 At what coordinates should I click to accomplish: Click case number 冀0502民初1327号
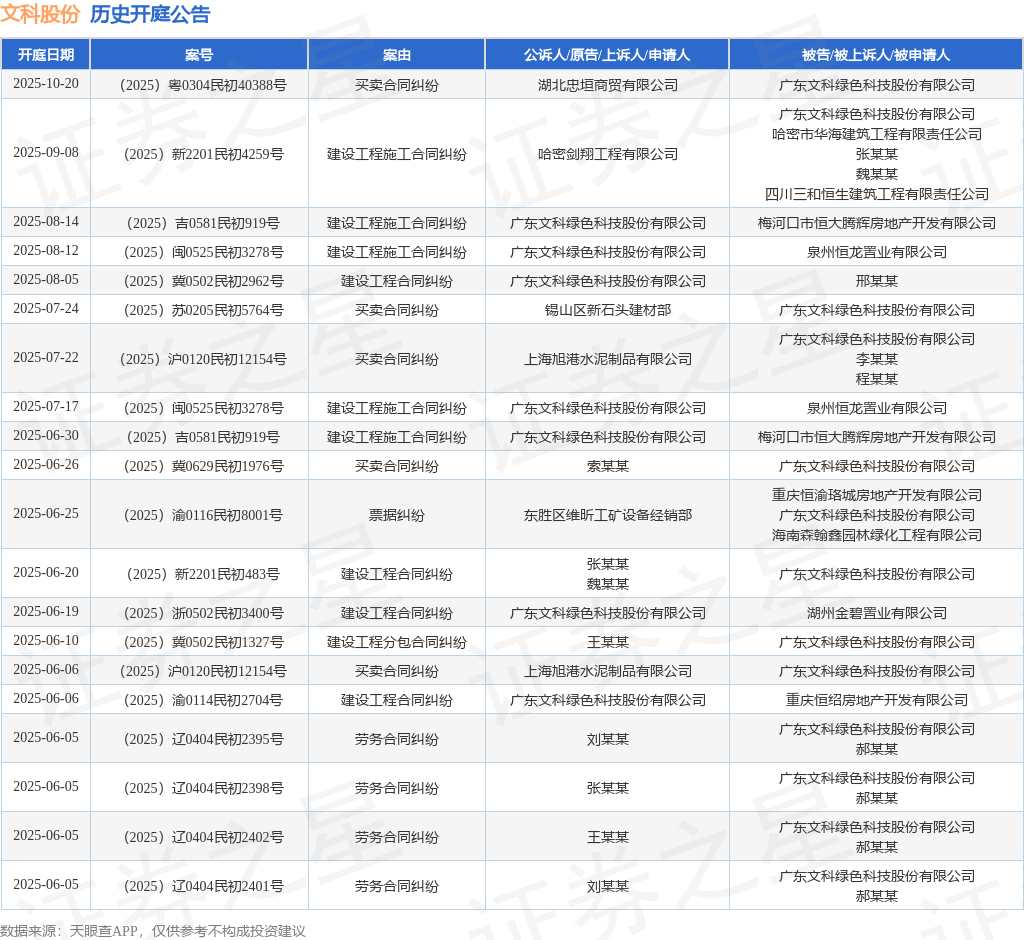tap(203, 642)
